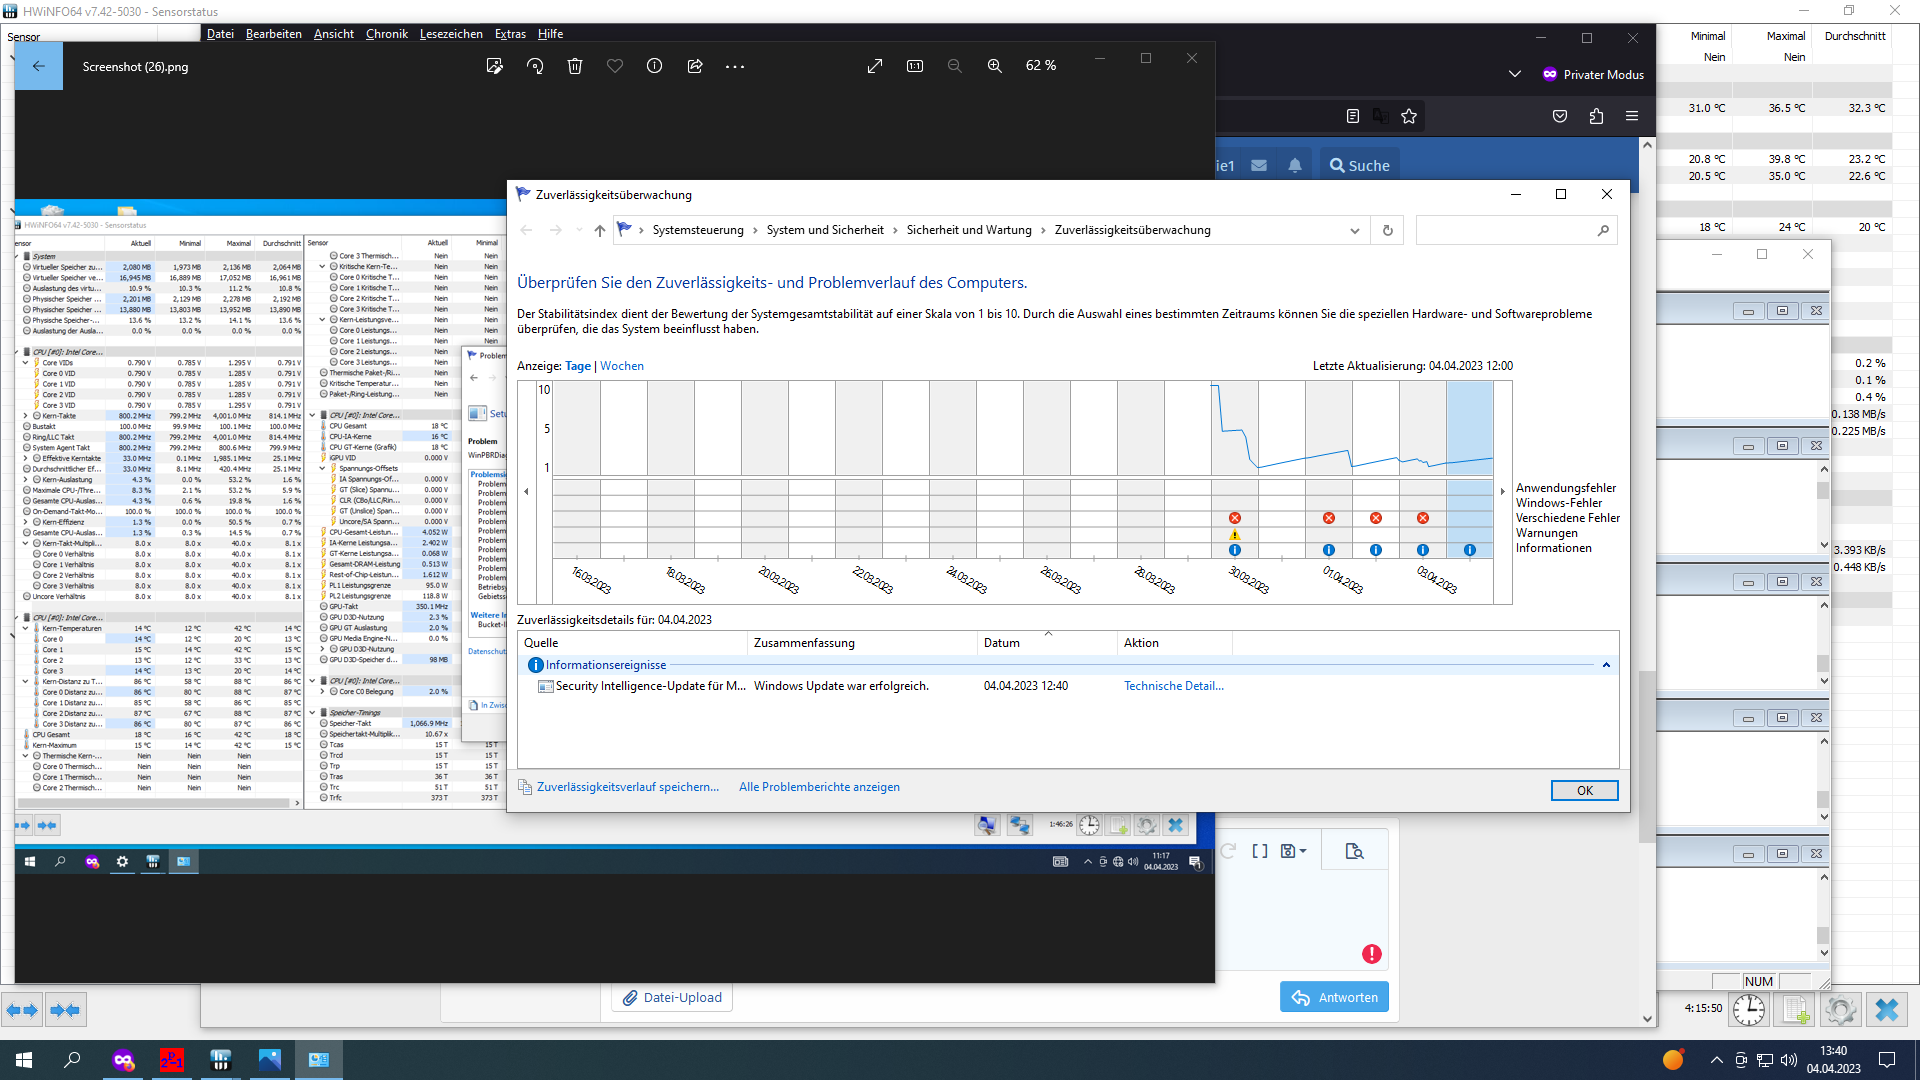Click HWiNFO collapse columns arrows icon
Viewport: 1920px width, 1080px height.
(x=66, y=1010)
